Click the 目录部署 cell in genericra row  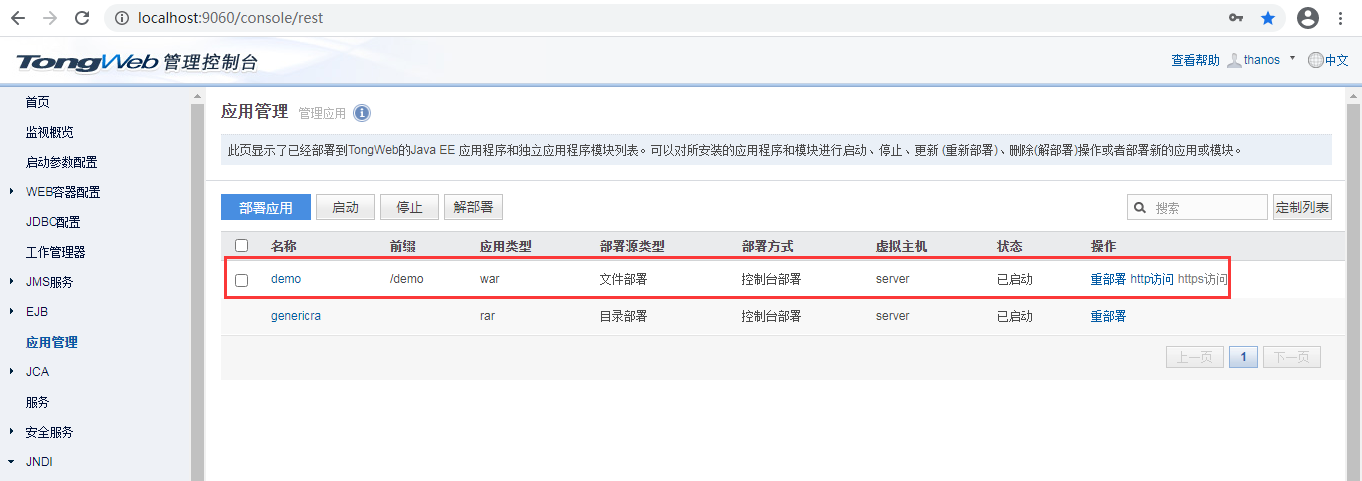pyautogui.click(x=623, y=316)
